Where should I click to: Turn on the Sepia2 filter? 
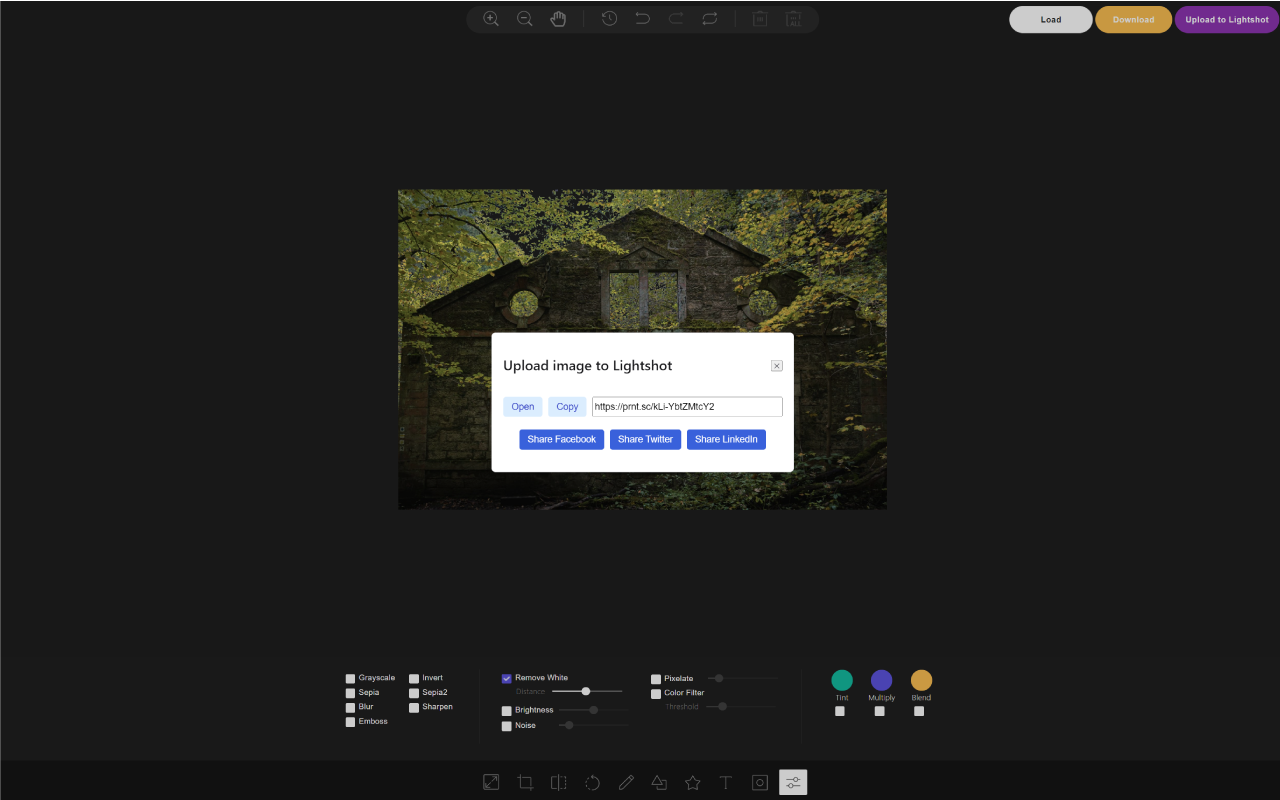[413, 691]
